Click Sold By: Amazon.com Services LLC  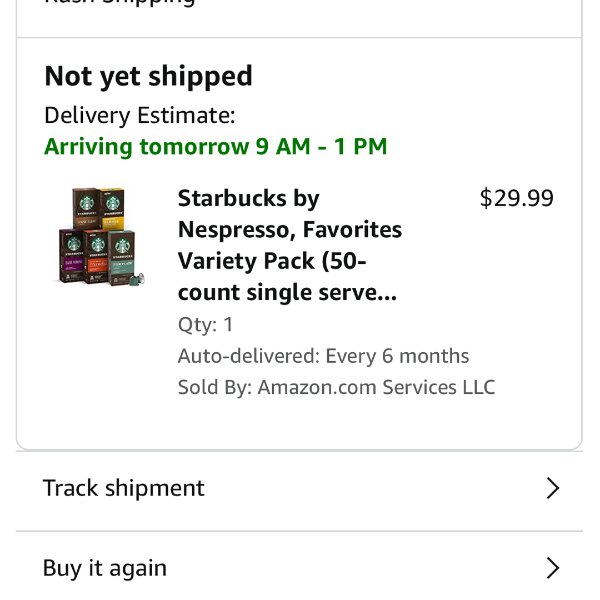[337, 387]
